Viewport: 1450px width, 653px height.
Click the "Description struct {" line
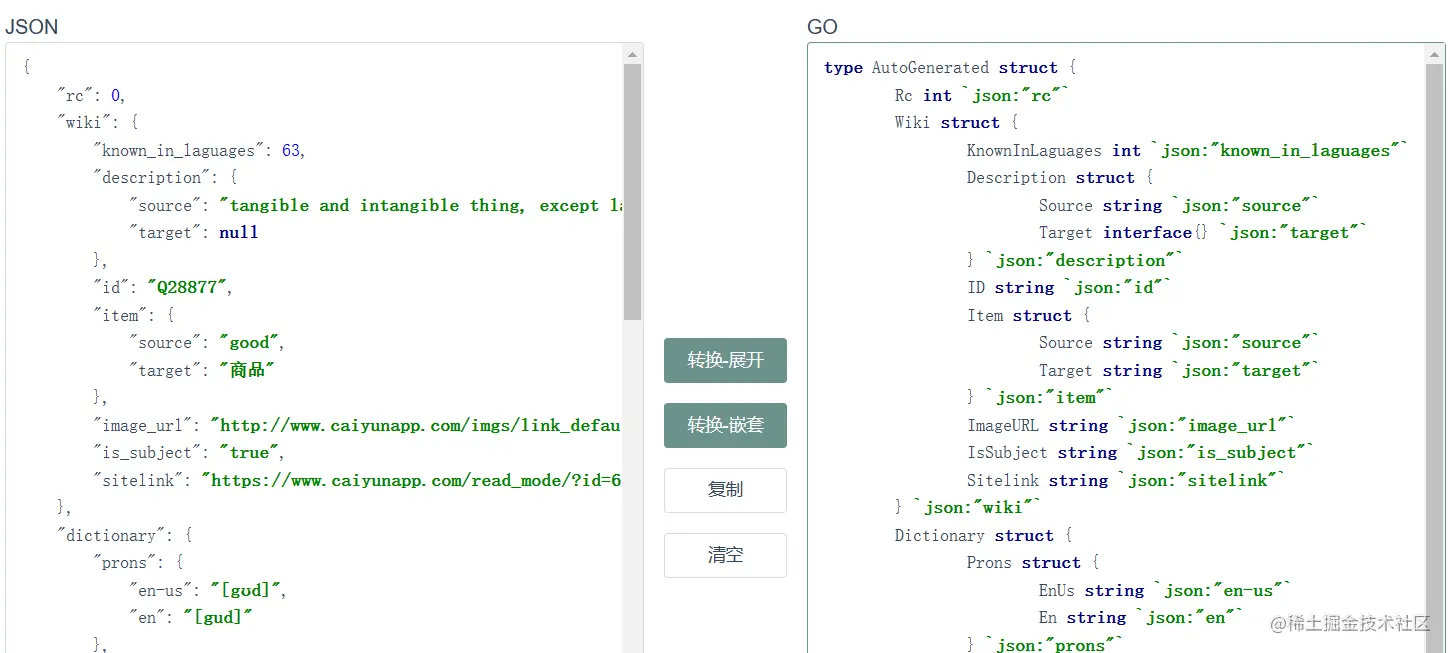[x=1060, y=178]
